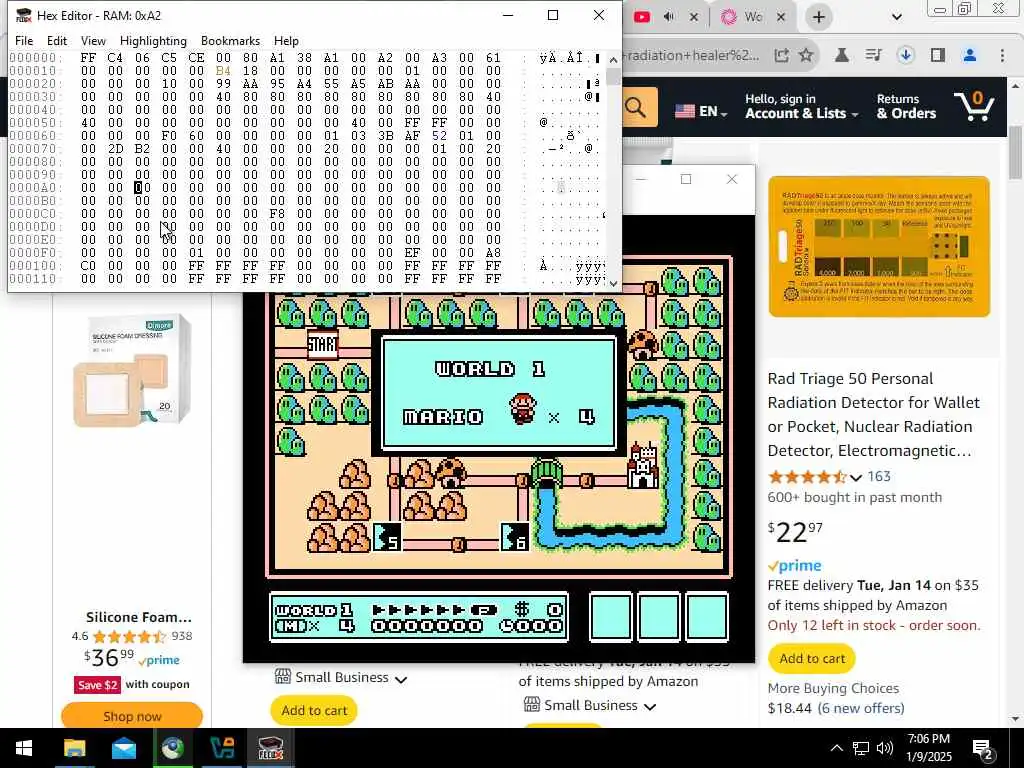The image size is (1024, 768).
Task: Go to Amazon Returns & Orders
Action: (906, 106)
